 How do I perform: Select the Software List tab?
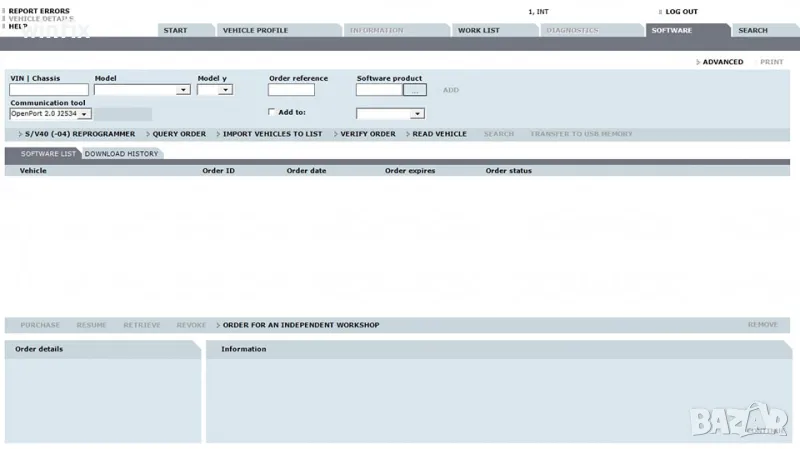pos(48,154)
